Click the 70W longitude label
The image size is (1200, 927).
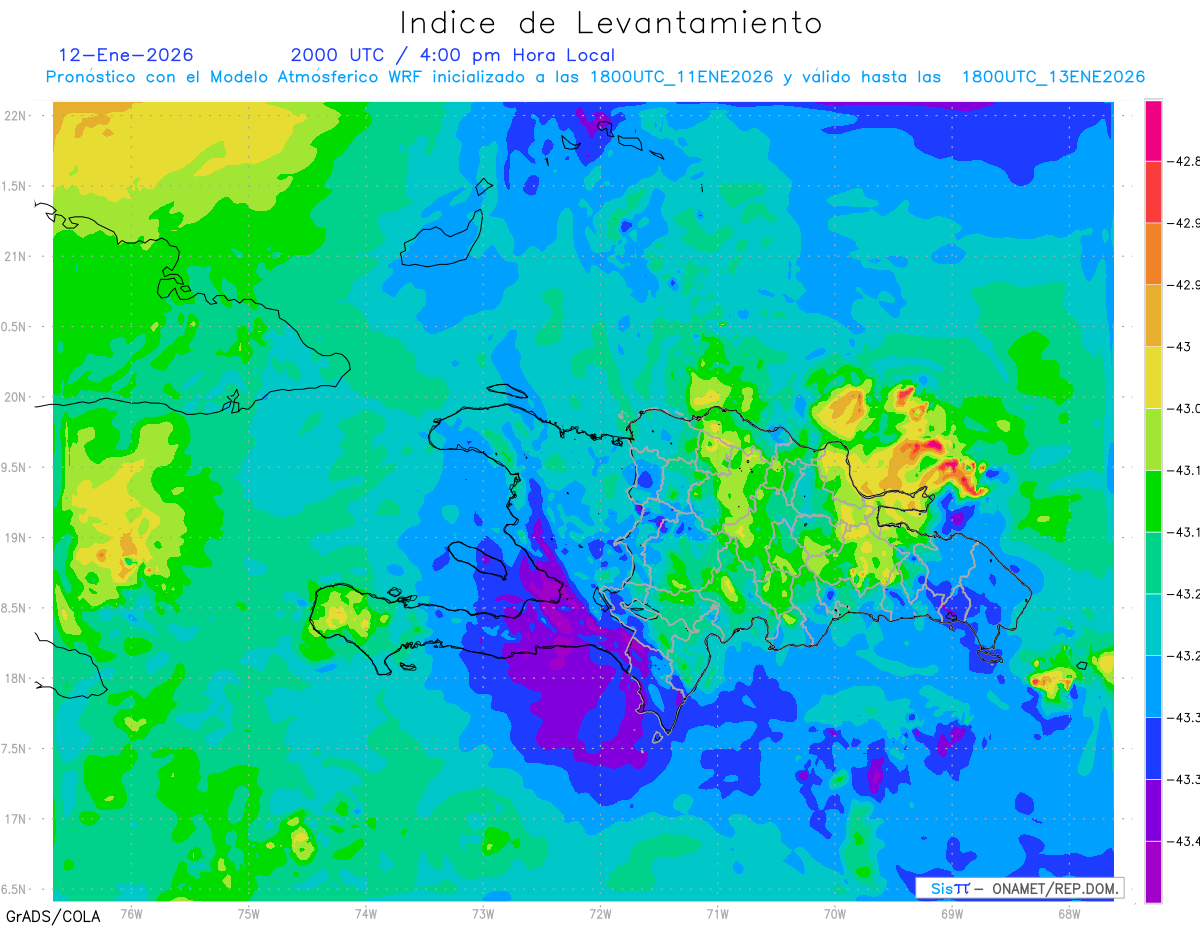click(x=835, y=913)
